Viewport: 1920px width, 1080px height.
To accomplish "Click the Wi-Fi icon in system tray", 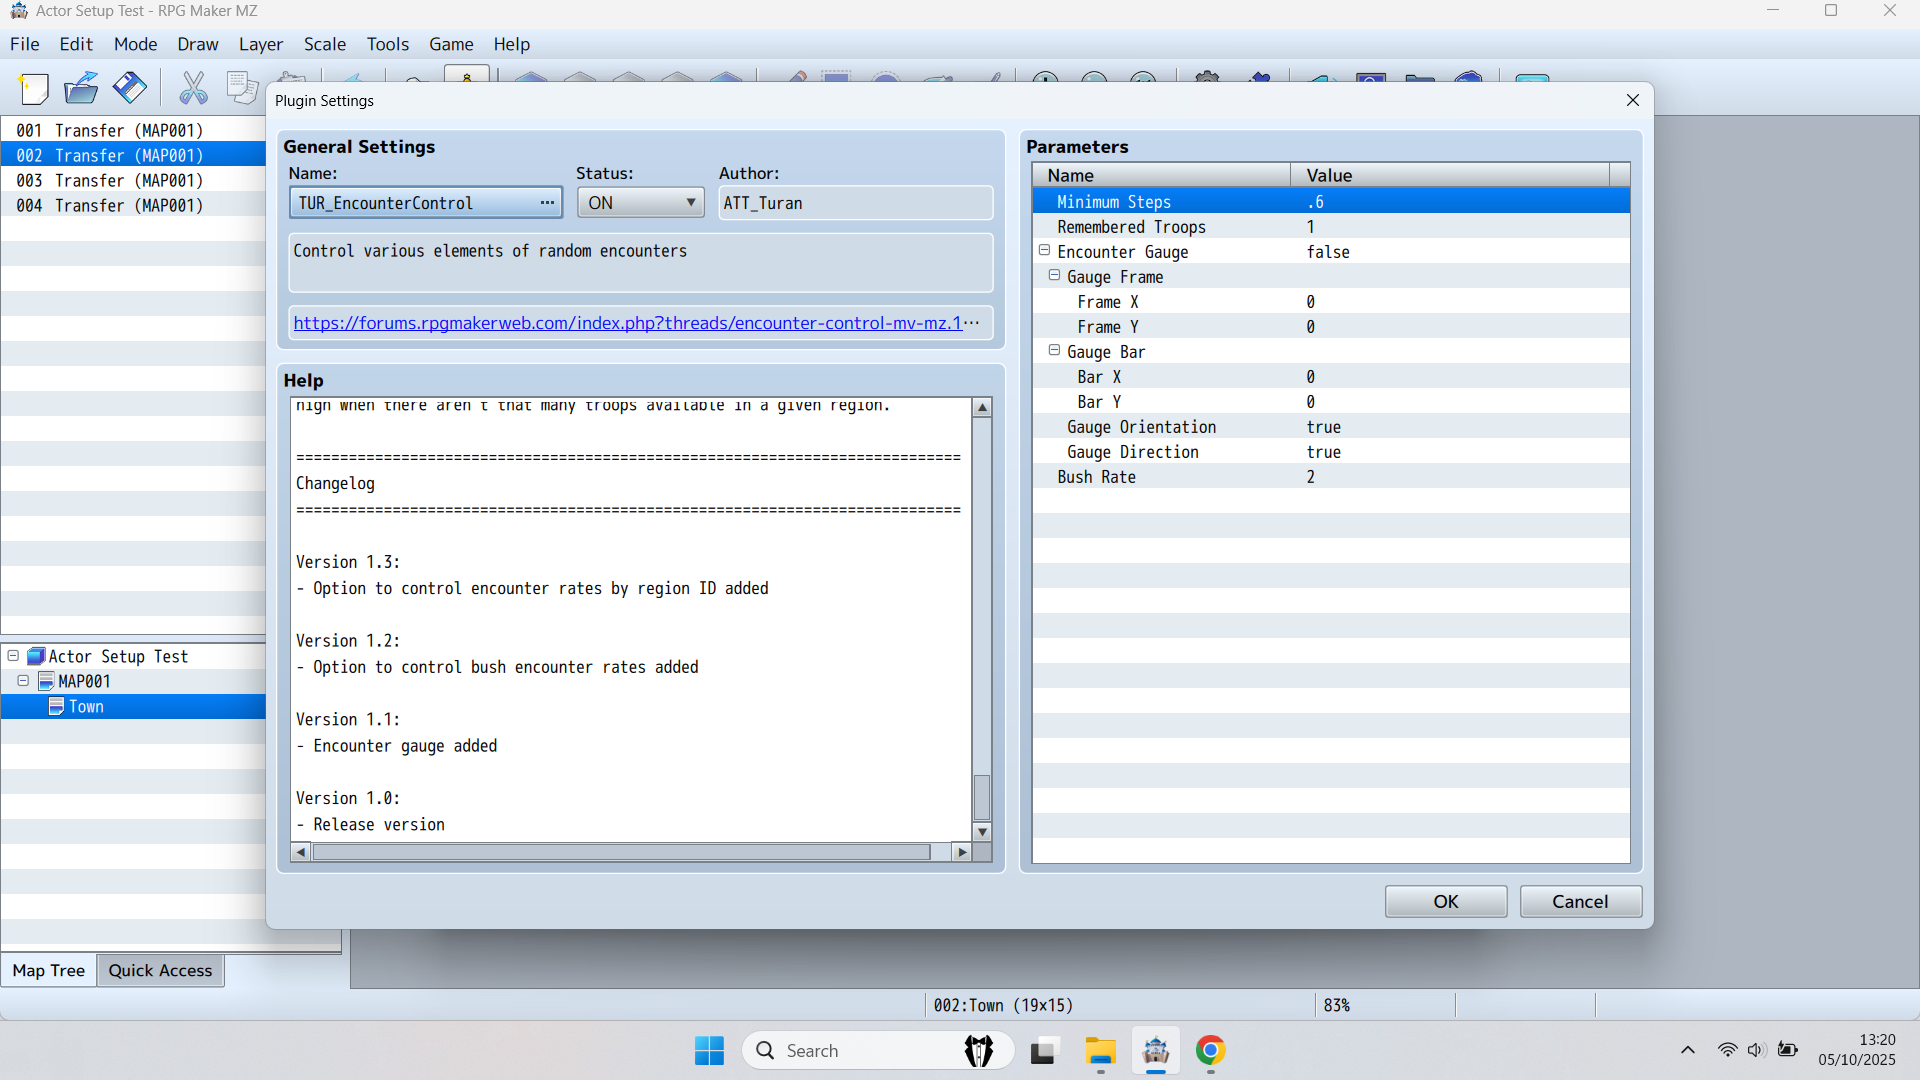I will (1727, 1050).
